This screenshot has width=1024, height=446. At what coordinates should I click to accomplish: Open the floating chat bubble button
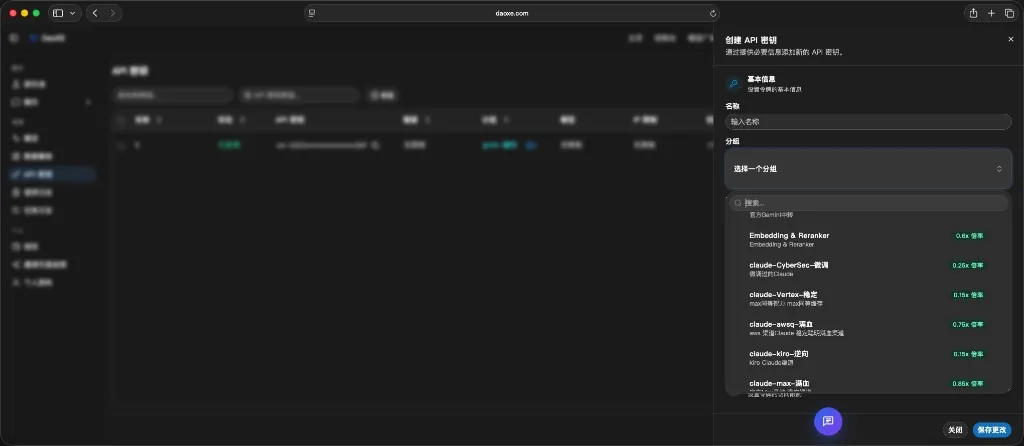tap(828, 421)
